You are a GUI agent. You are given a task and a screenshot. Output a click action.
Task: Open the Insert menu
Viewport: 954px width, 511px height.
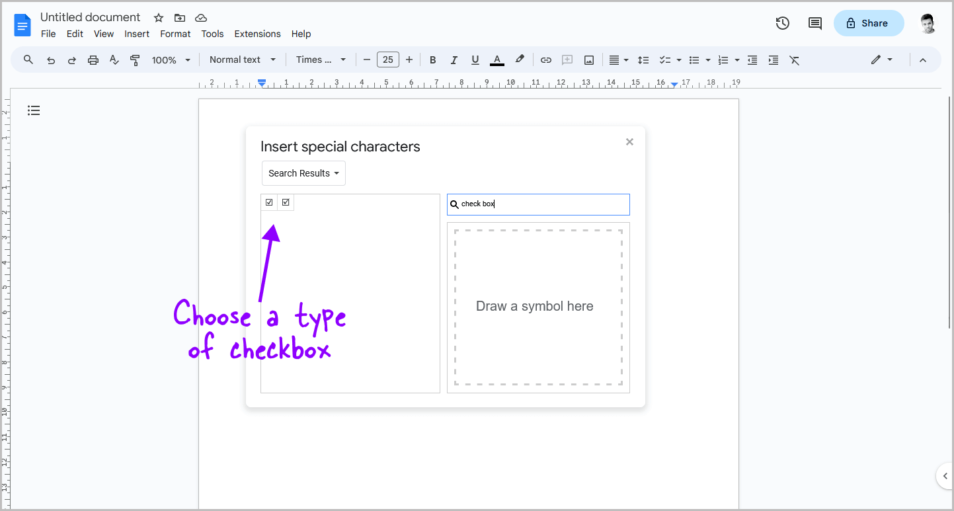click(137, 34)
